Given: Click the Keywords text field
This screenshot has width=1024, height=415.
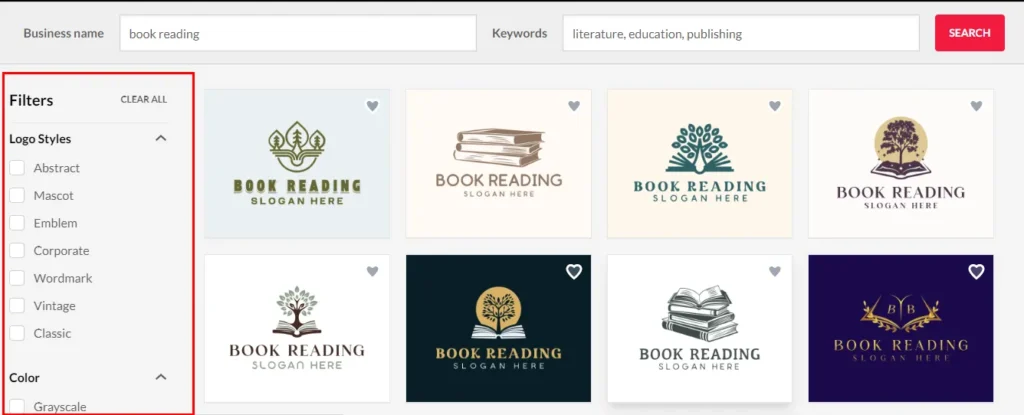Looking at the screenshot, I should 741,33.
